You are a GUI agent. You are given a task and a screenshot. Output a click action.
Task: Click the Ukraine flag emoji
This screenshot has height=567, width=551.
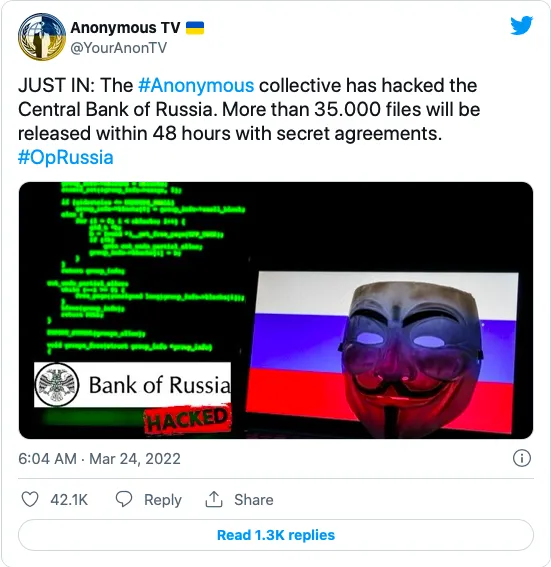[195, 27]
